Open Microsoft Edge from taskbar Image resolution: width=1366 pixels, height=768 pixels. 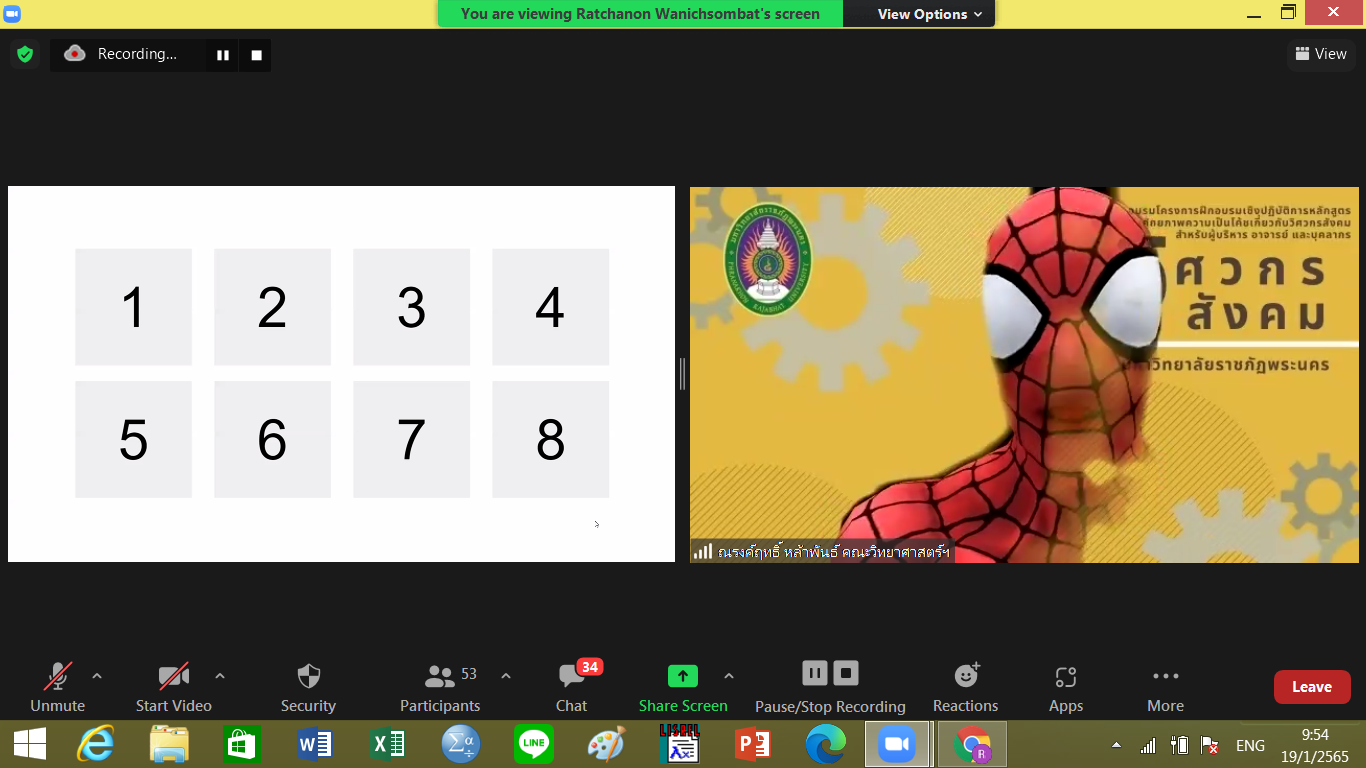pos(825,744)
